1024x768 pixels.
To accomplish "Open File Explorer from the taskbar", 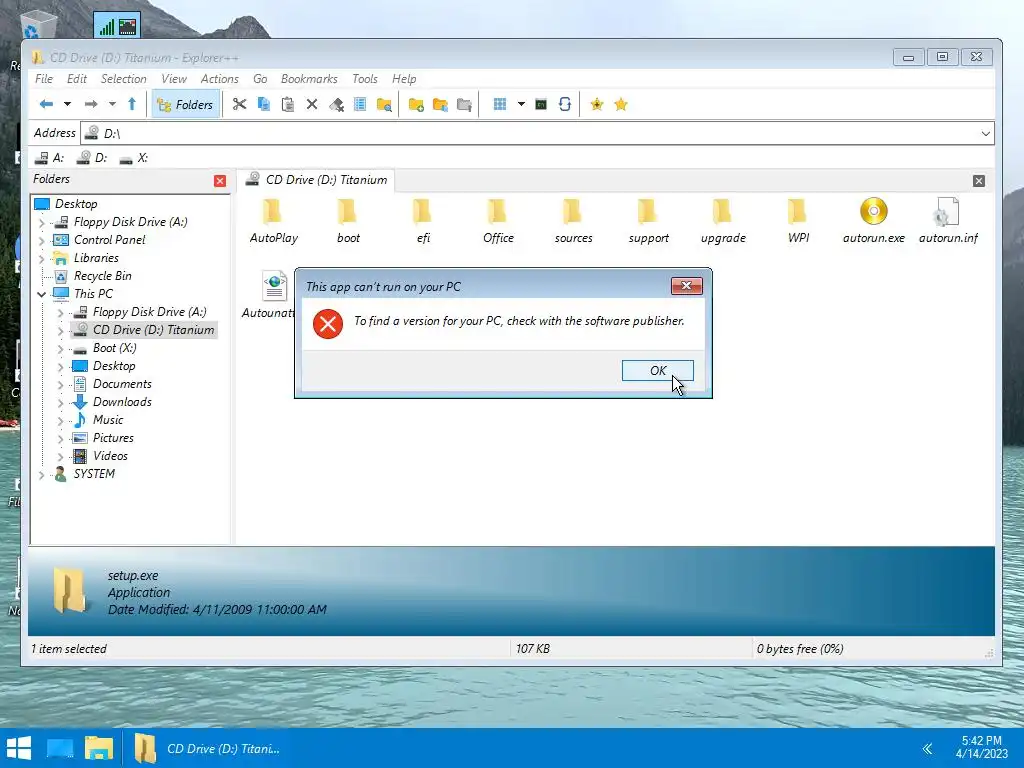I will (99, 748).
